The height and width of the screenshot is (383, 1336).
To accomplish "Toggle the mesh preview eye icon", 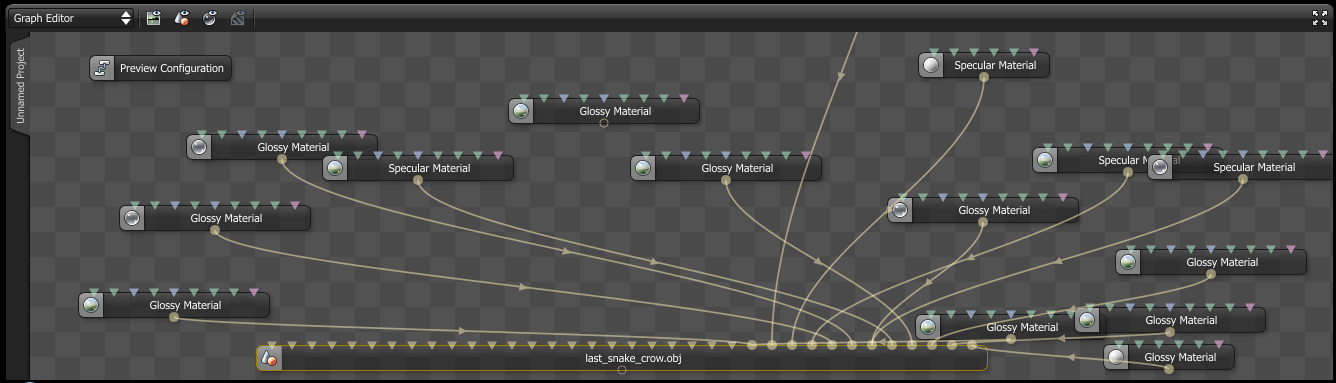I will point(182,18).
